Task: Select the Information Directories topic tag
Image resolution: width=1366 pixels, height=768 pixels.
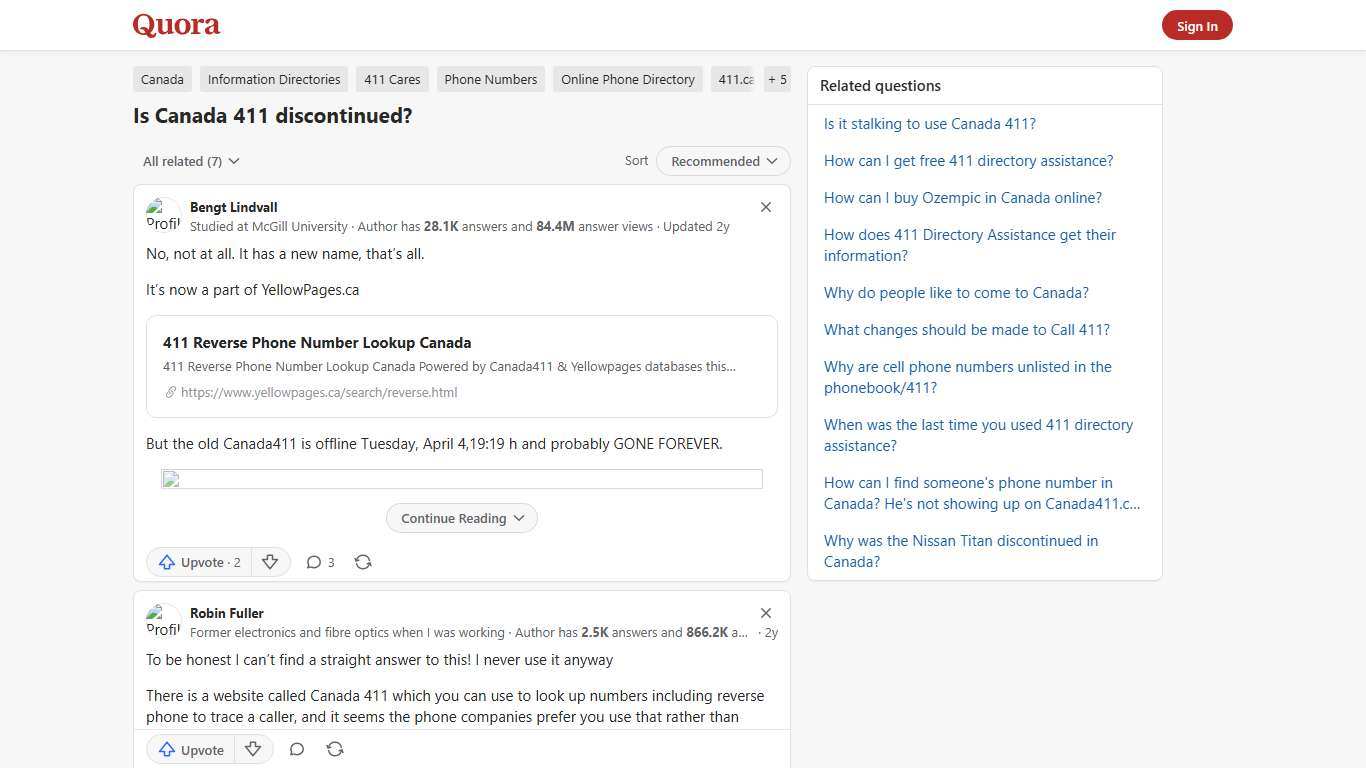Action: point(274,79)
